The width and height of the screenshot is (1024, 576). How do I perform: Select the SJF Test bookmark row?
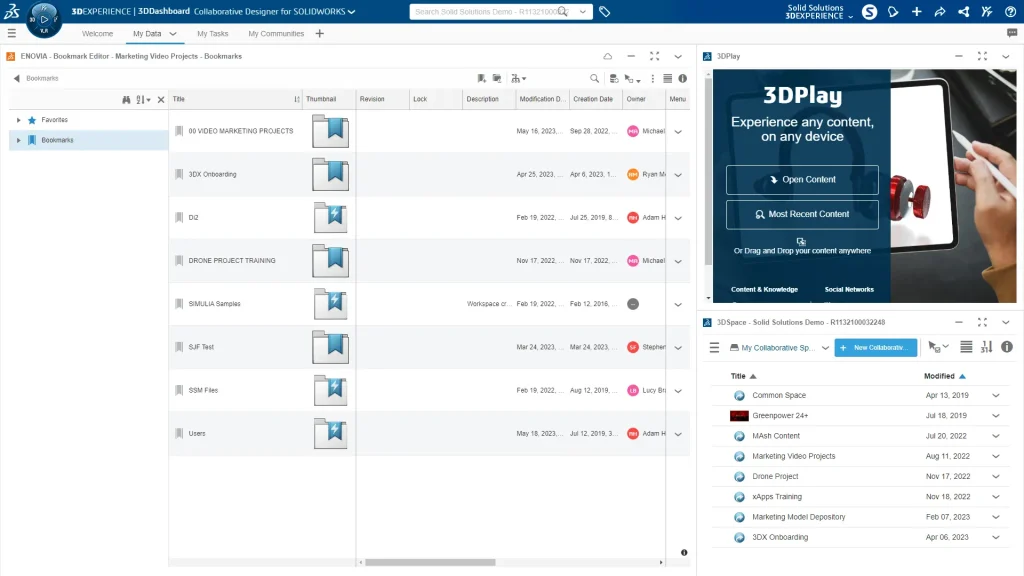click(x=429, y=347)
